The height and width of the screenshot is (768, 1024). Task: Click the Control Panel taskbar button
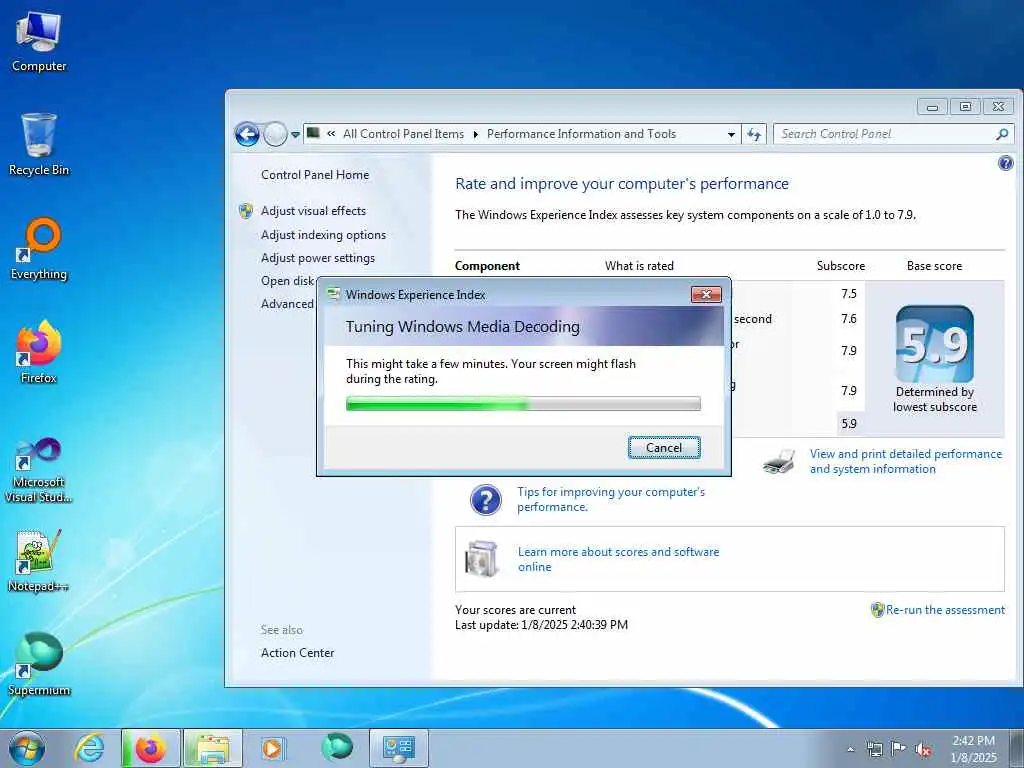coord(399,748)
